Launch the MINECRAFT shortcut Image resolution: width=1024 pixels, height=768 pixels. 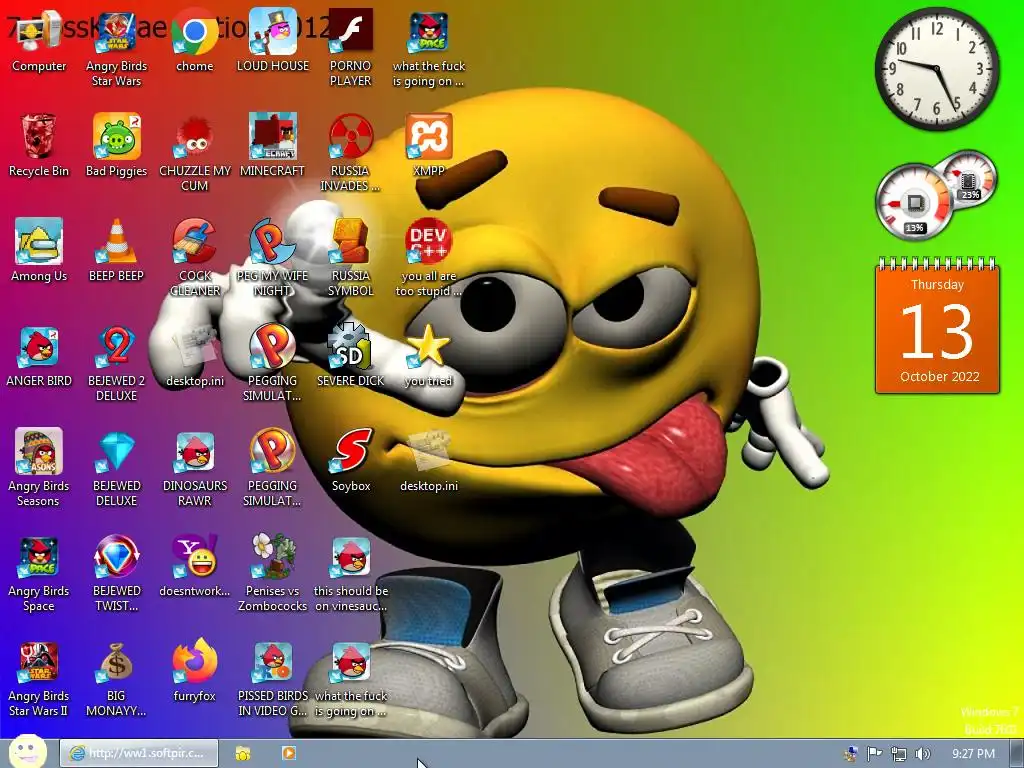tap(272, 145)
